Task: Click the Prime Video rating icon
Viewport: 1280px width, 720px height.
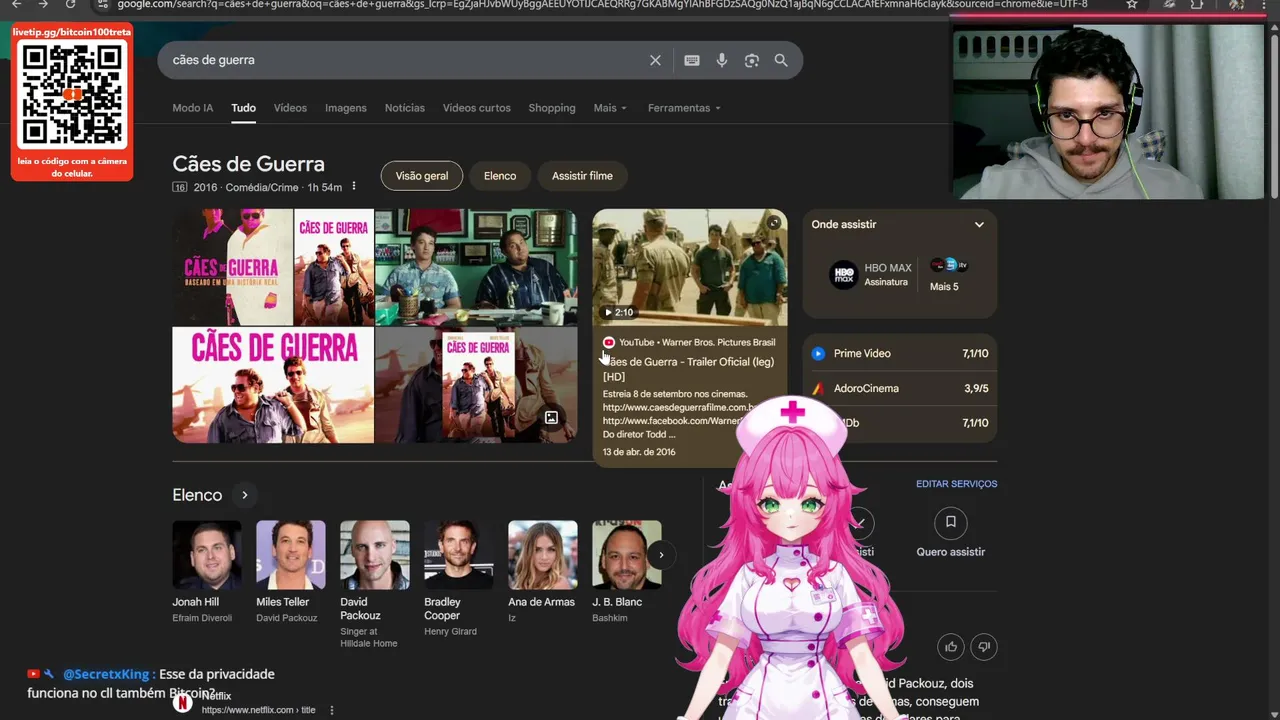Action: [x=817, y=353]
